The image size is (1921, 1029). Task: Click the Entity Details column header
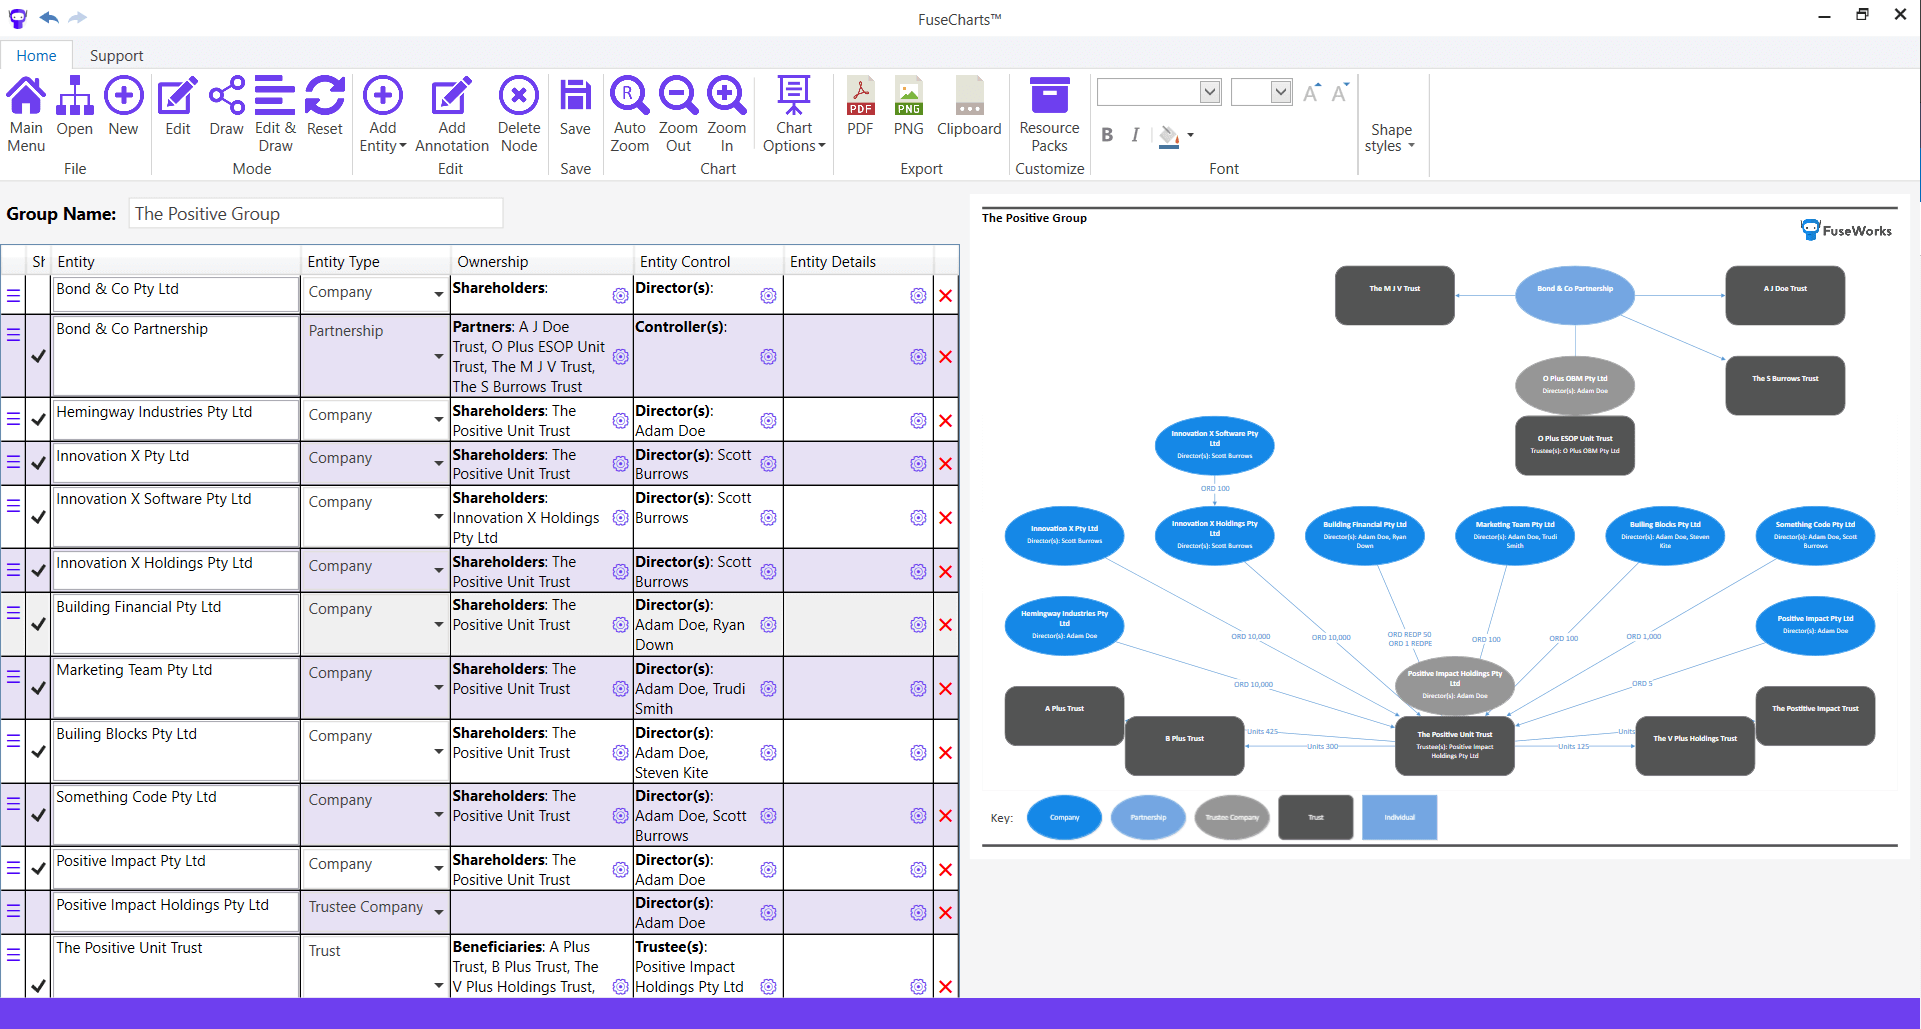858,262
